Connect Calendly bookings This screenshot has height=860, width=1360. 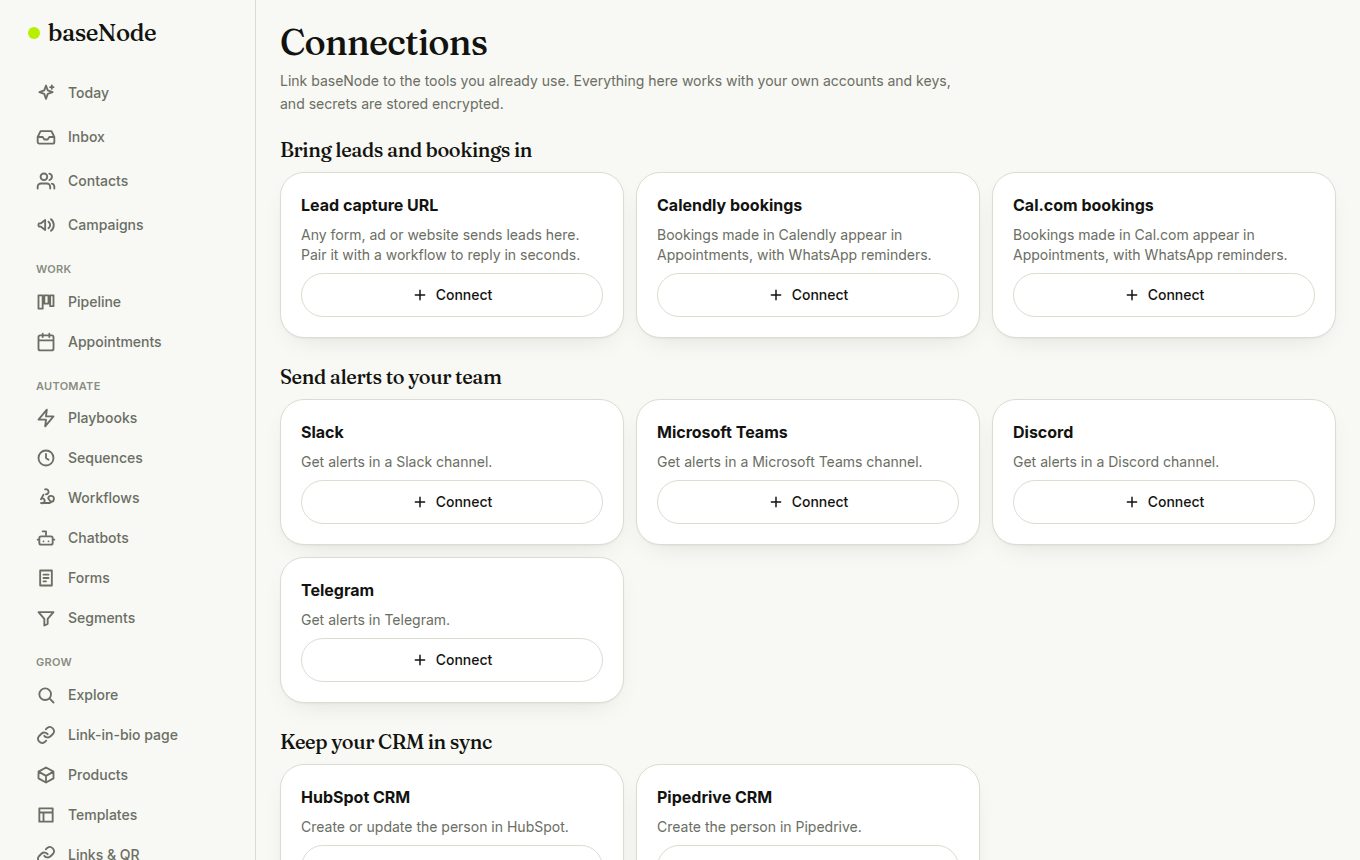click(x=808, y=295)
